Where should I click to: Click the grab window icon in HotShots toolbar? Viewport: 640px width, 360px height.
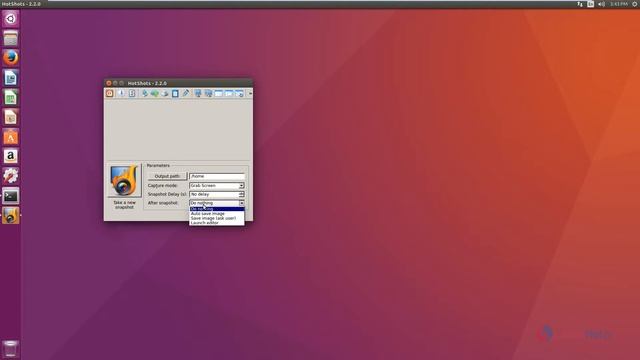pyautogui.click(x=218, y=93)
